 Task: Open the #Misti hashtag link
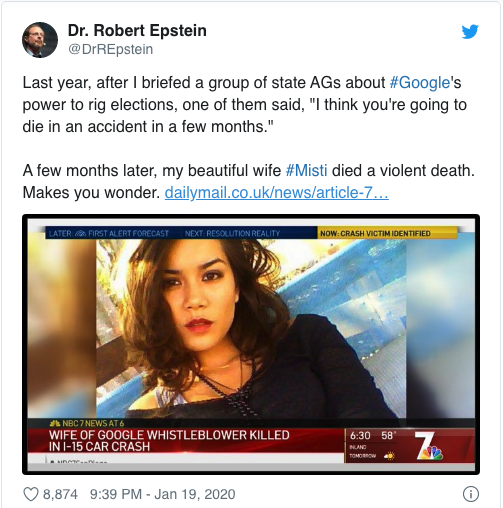306,170
